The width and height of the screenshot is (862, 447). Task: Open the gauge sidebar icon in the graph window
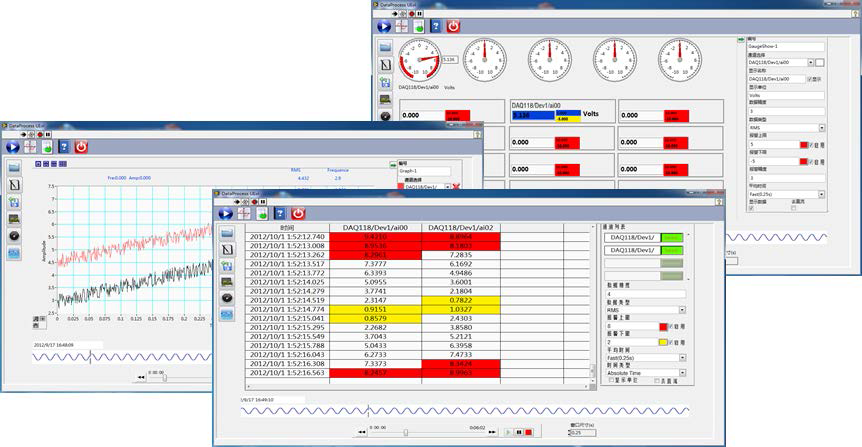click(14, 236)
